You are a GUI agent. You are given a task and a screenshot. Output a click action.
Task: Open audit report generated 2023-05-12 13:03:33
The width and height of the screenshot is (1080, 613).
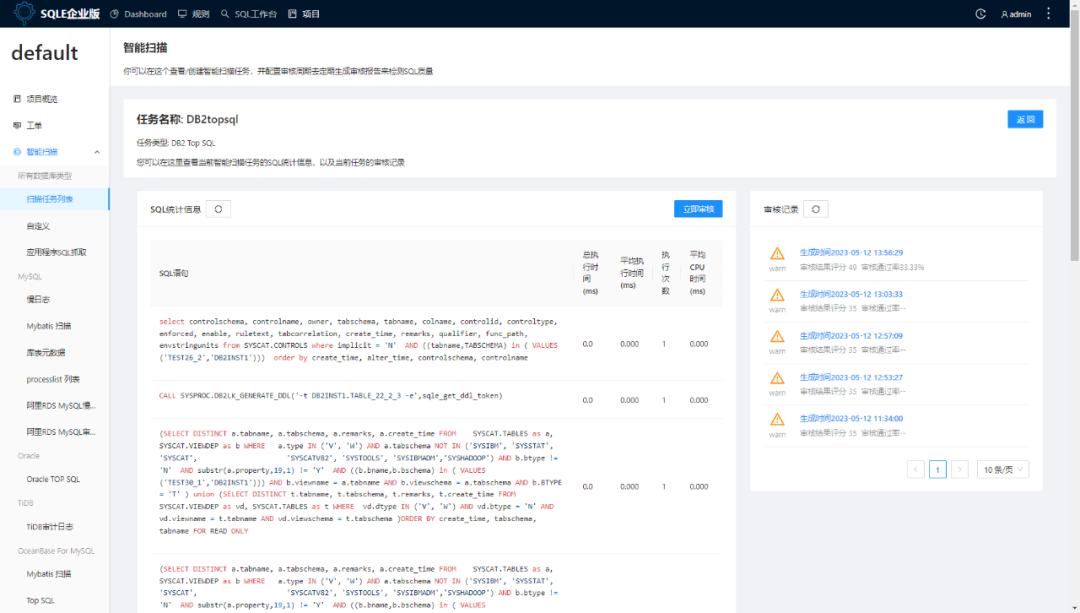tap(851, 294)
